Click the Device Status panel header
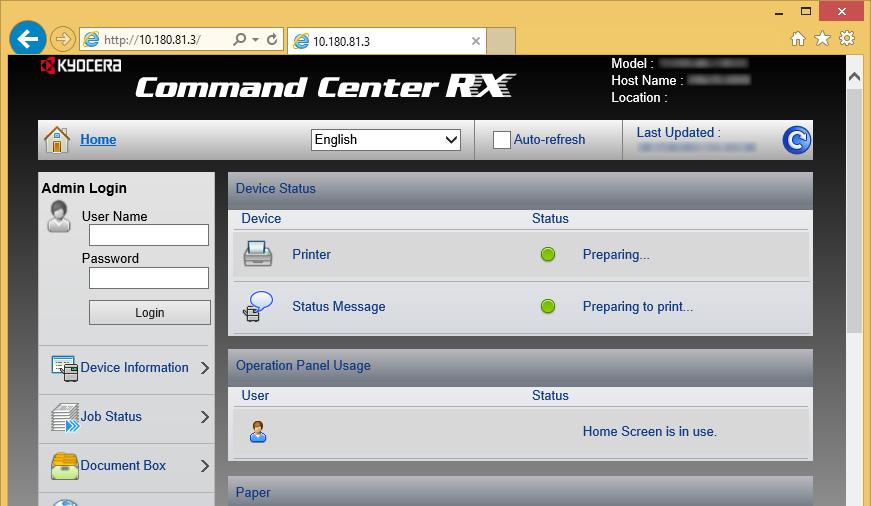 [x=520, y=191]
